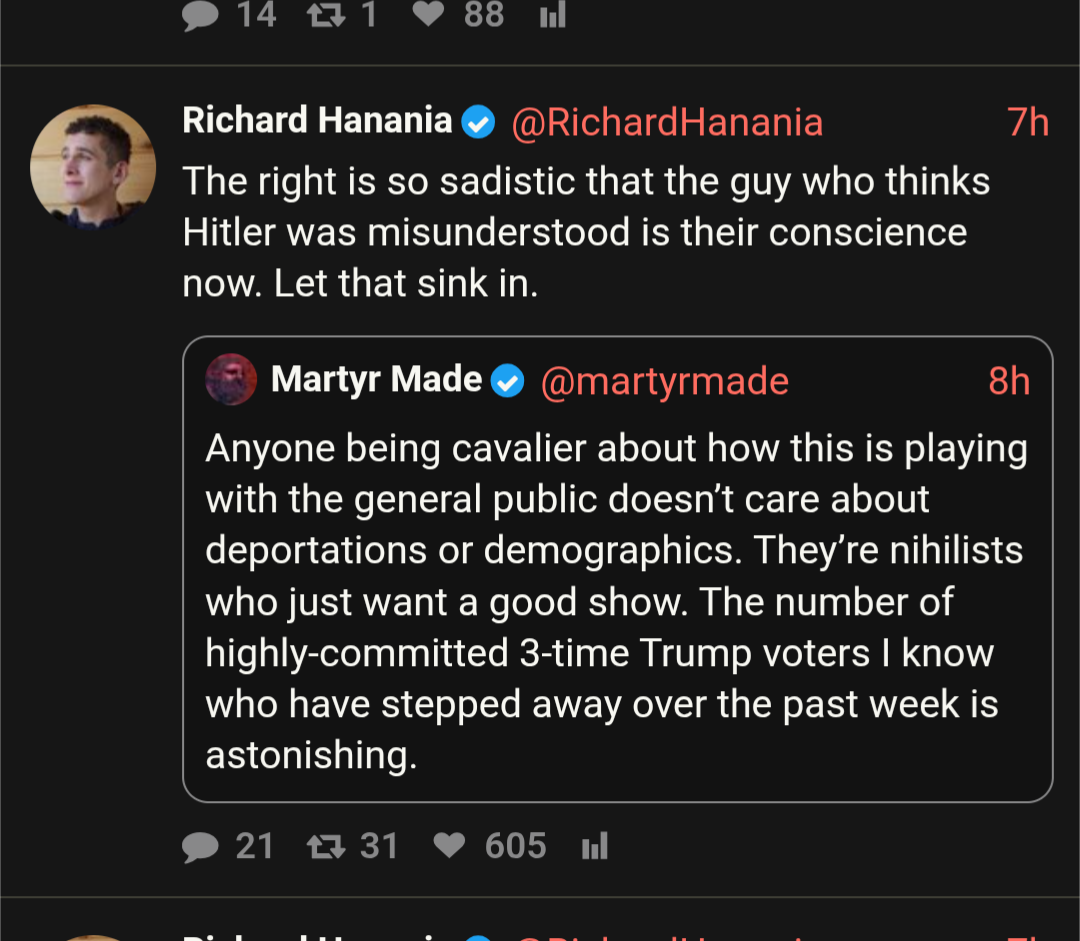Open the @martyrmade handle
The width and height of the screenshot is (1080, 941).
pos(664,381)
